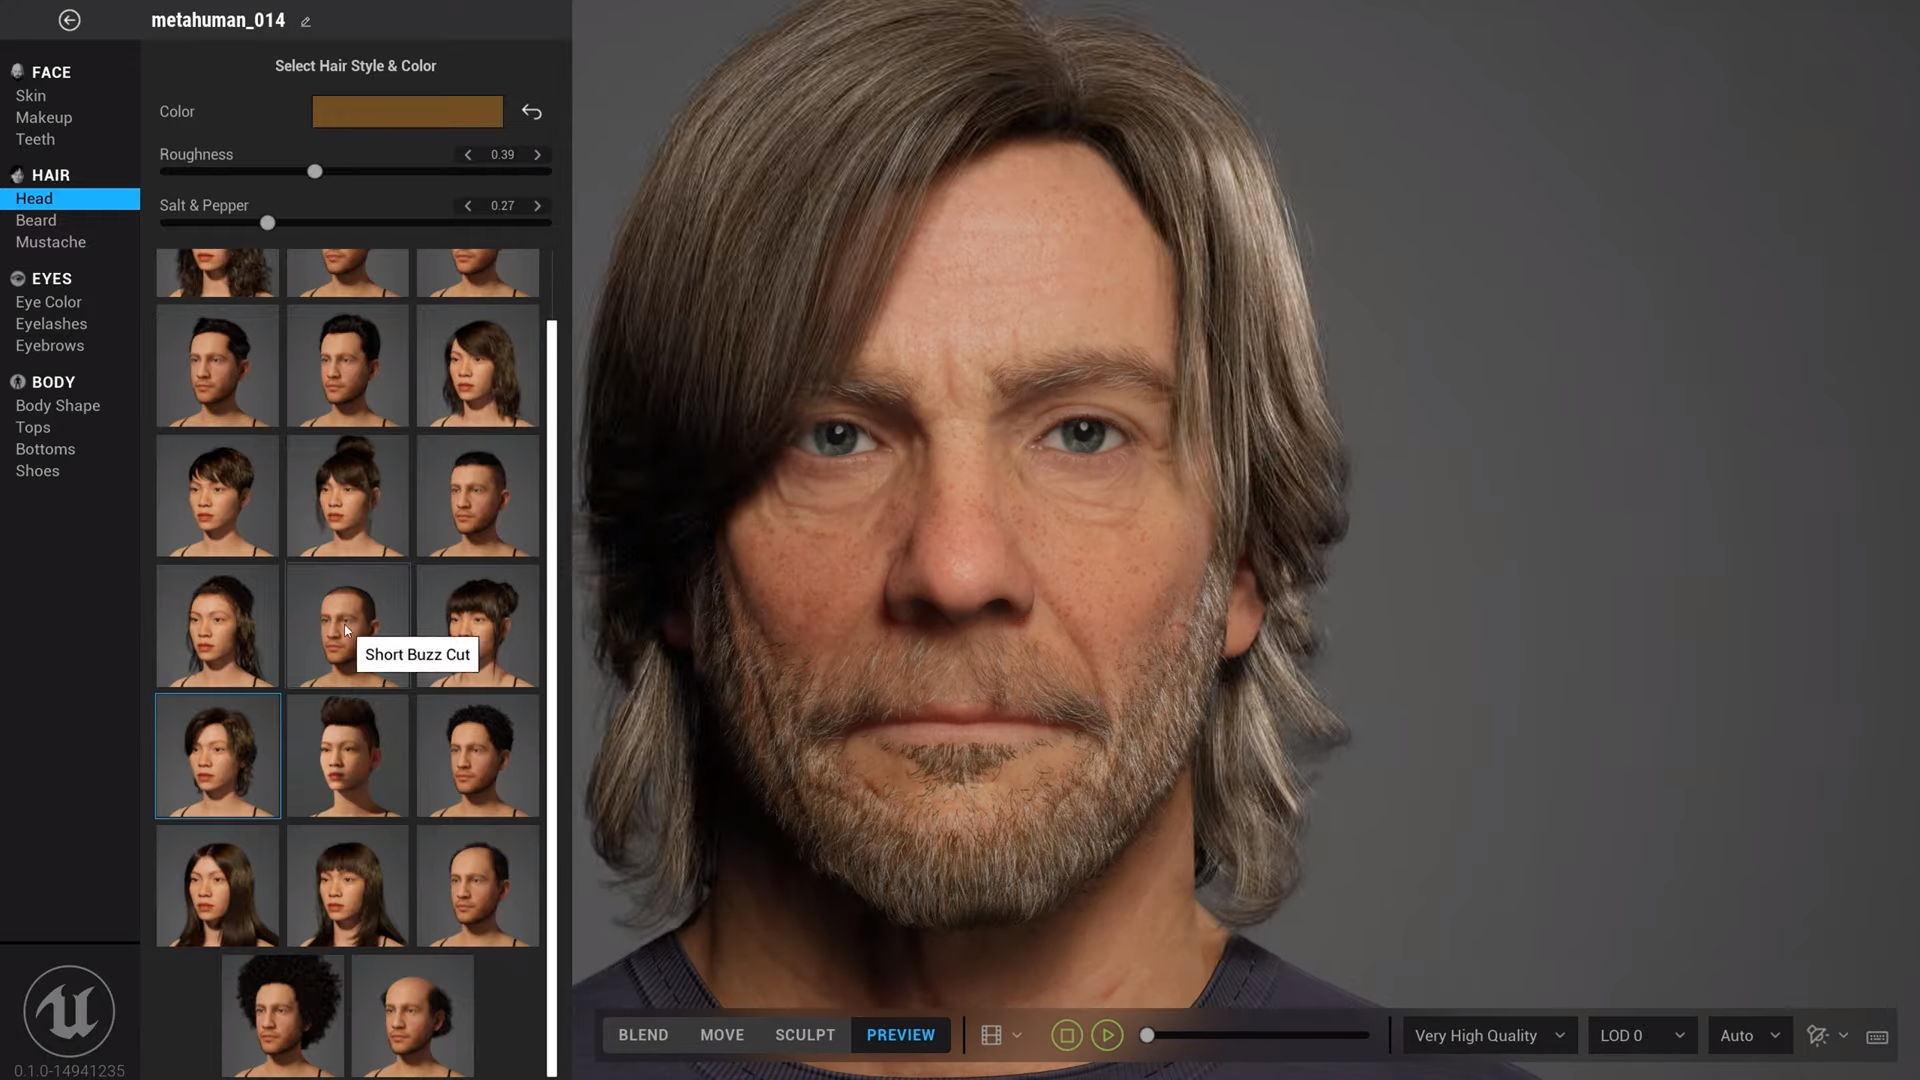Edit the metahuman_014 name with pencil icon
The height and width of the screenshot is (1080, 1920).
306,22
